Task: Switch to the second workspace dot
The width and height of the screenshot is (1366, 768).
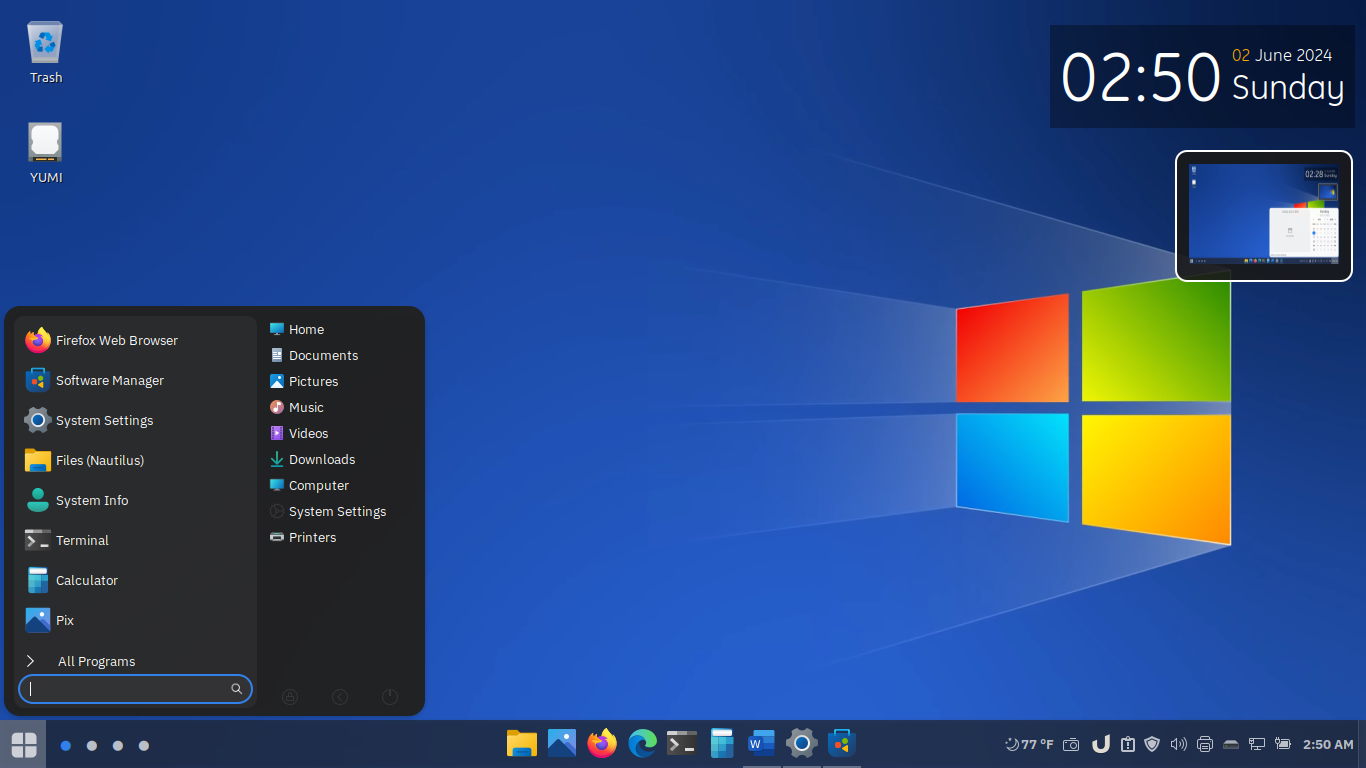Action: (92, 745)
